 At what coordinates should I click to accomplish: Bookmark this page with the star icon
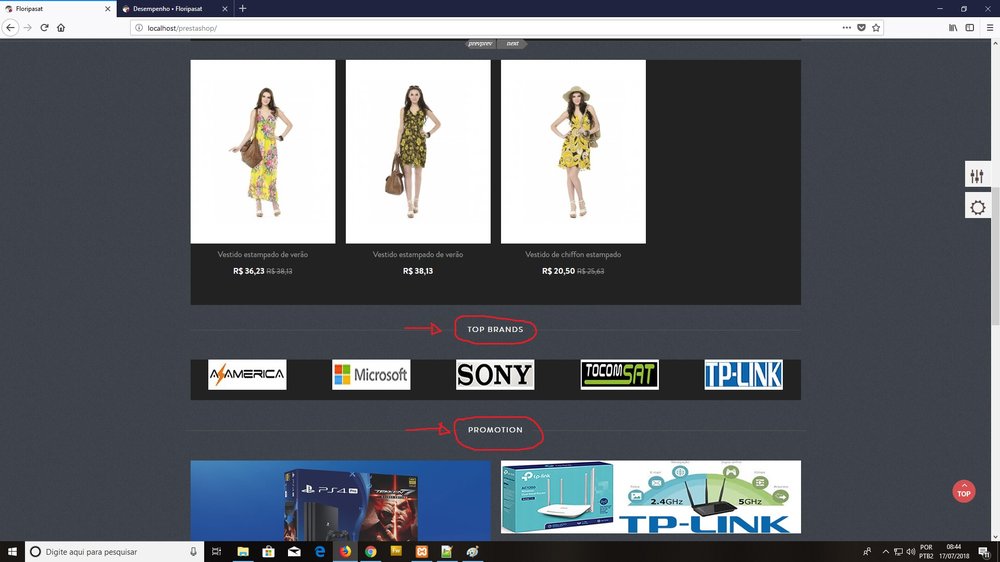click(x=876, y=27)
